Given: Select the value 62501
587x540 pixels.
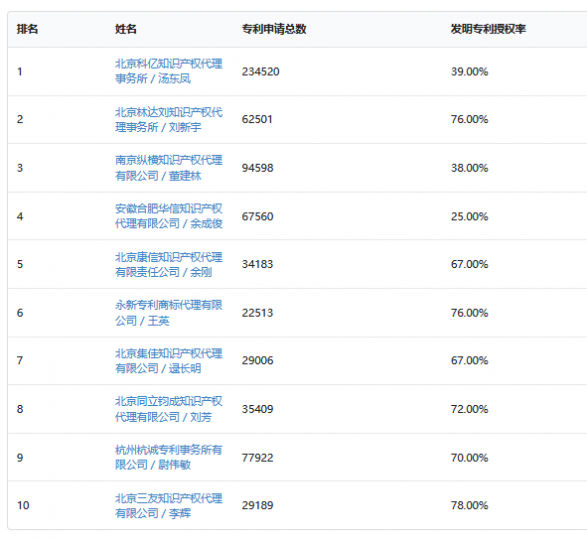Looking at the screenshot, I should point(257,119).
